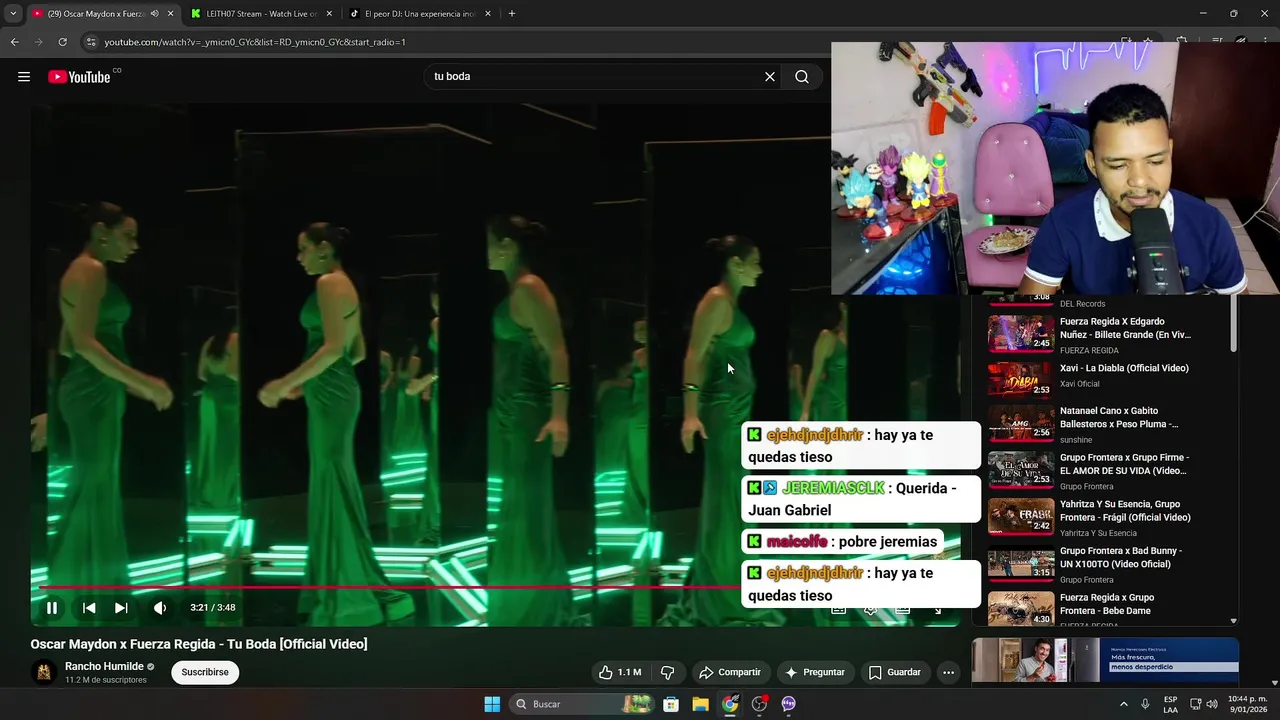The image size is (1280, 720).
Task: Expand the system tray hidden icons chevron
Action: pyautogui.click(x=1123, y=704)
